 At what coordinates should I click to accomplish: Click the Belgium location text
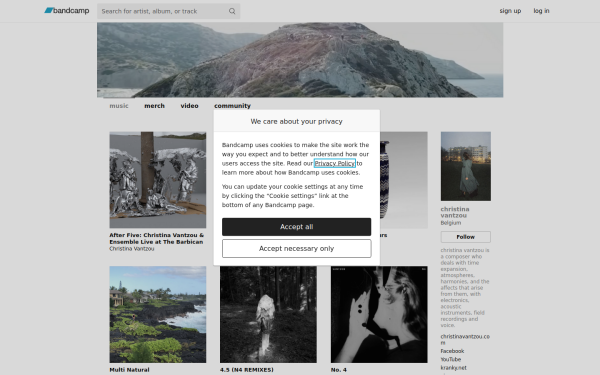click(x=451, y=223)
